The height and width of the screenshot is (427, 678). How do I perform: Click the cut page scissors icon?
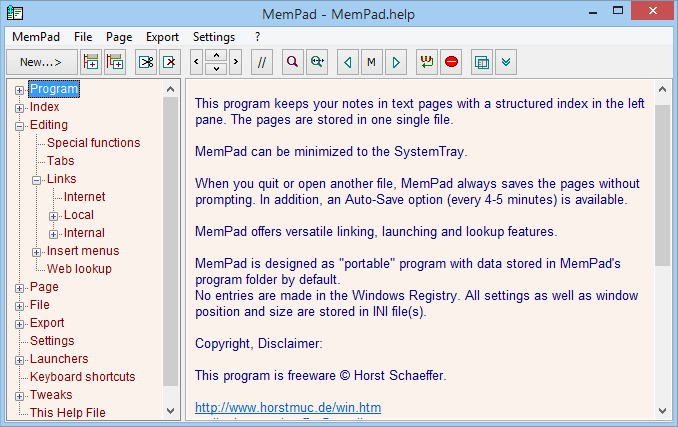click(x=146, y=62)
